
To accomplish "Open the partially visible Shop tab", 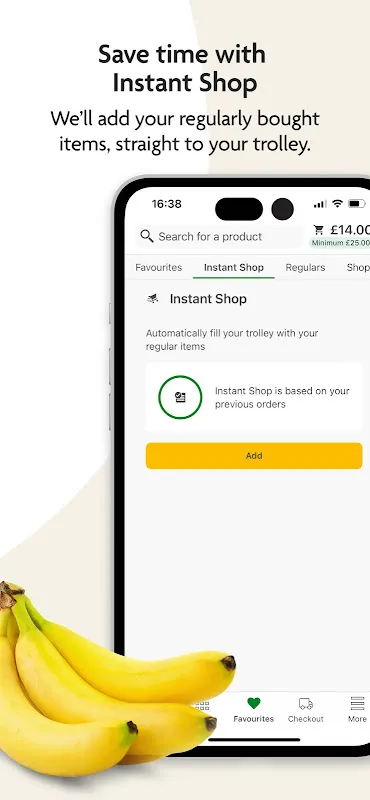I will [358, 267].
